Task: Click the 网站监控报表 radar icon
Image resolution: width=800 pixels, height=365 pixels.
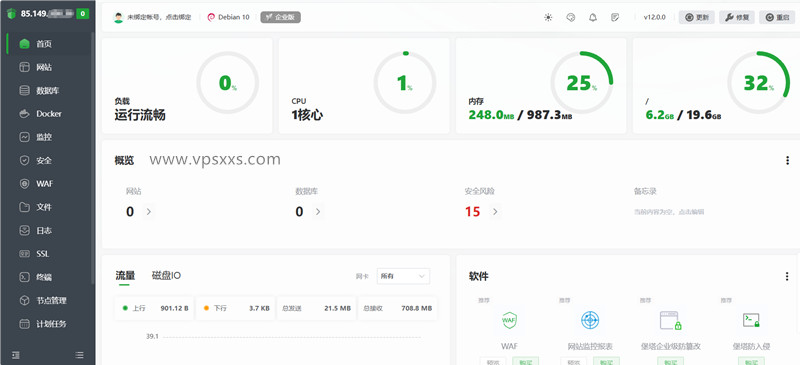Action: (590, 321)
